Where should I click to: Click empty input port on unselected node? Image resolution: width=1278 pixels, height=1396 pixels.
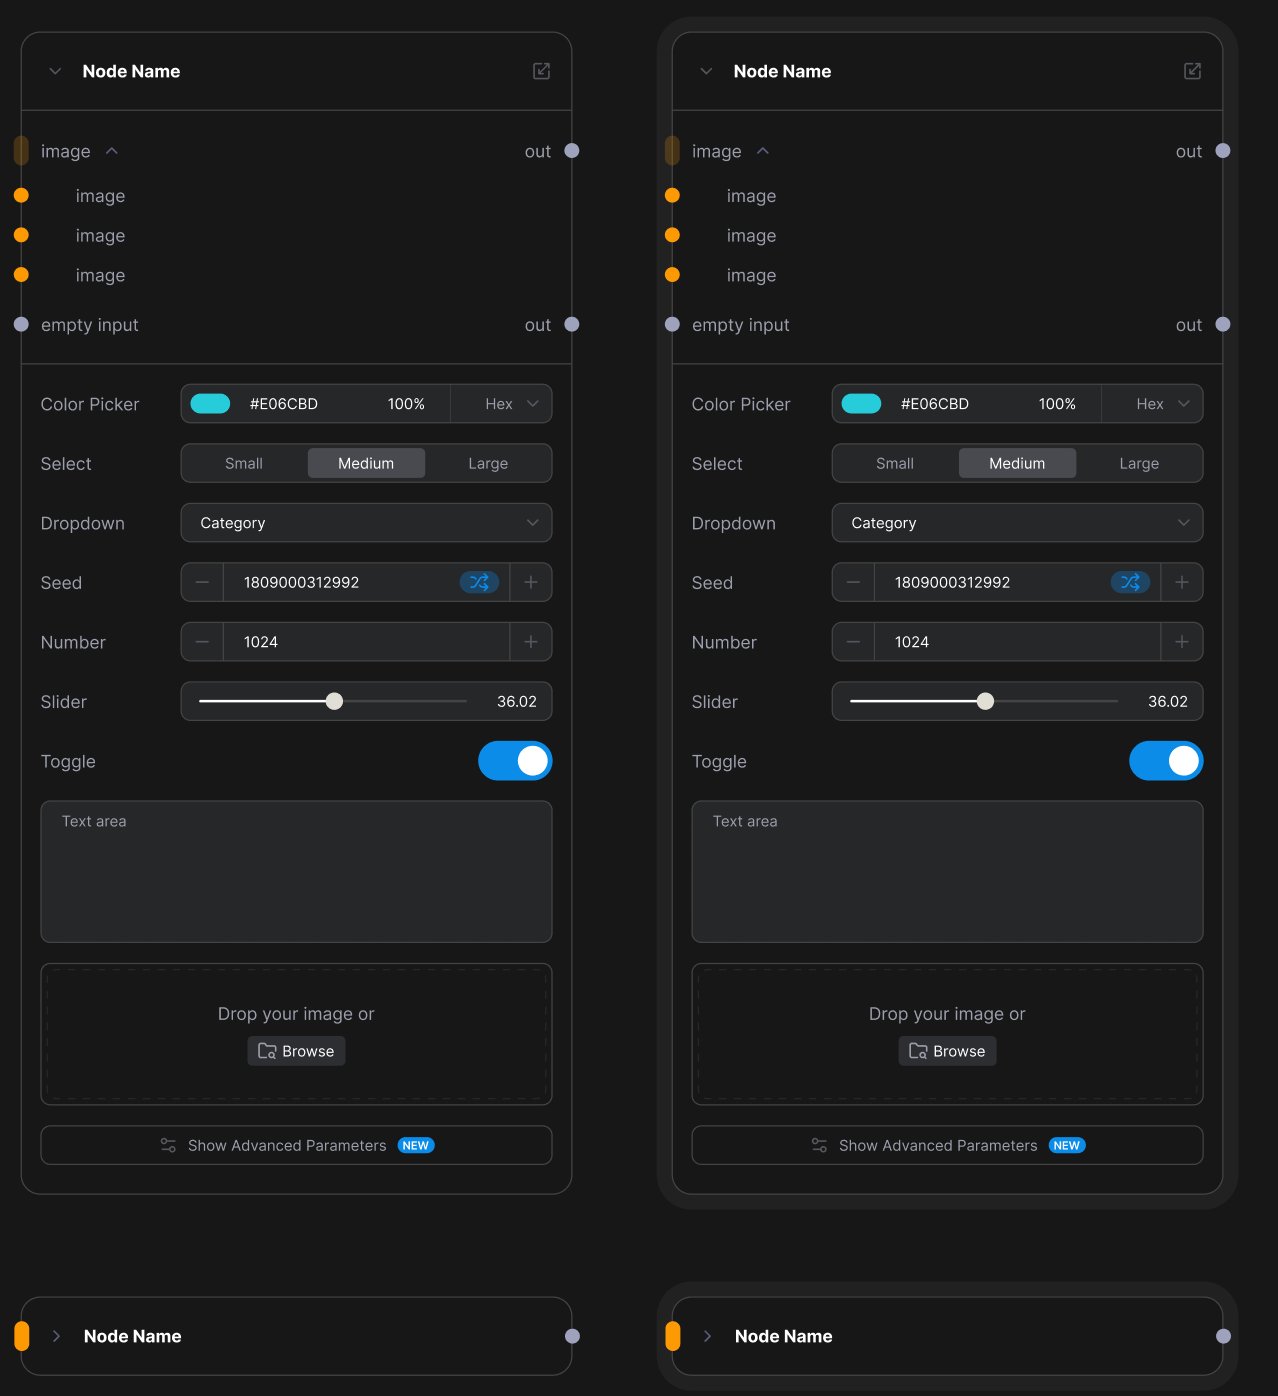[21, 324]
